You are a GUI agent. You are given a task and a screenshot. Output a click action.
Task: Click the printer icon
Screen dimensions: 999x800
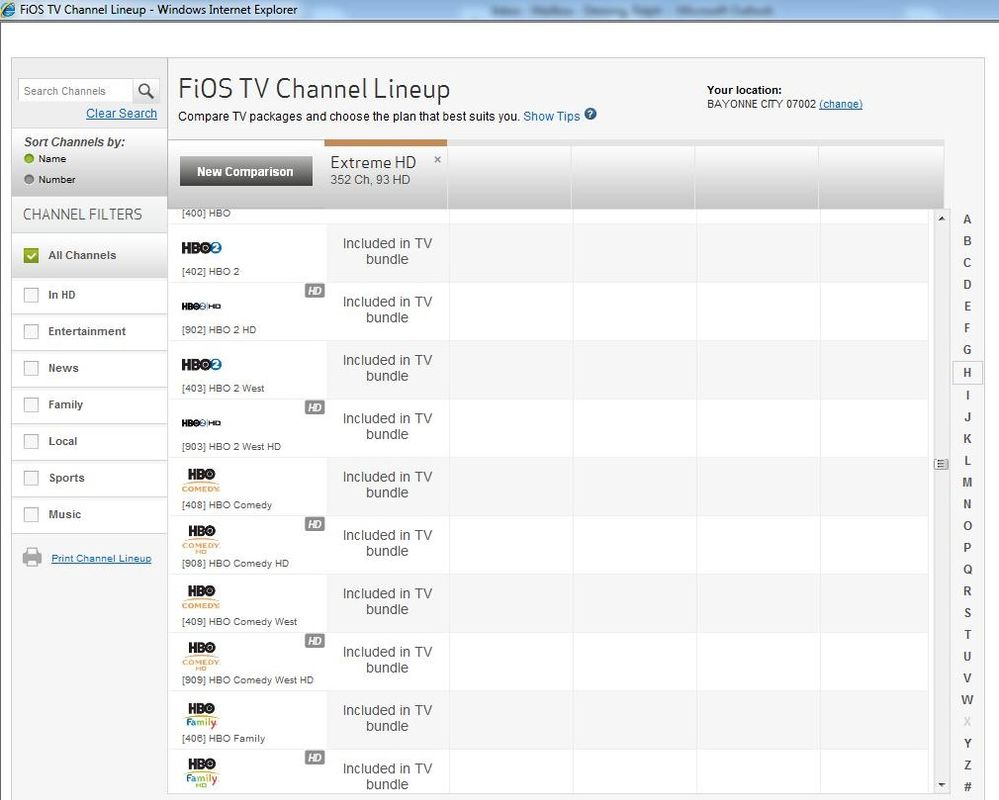pyautogui.click(x=32, y=557)
